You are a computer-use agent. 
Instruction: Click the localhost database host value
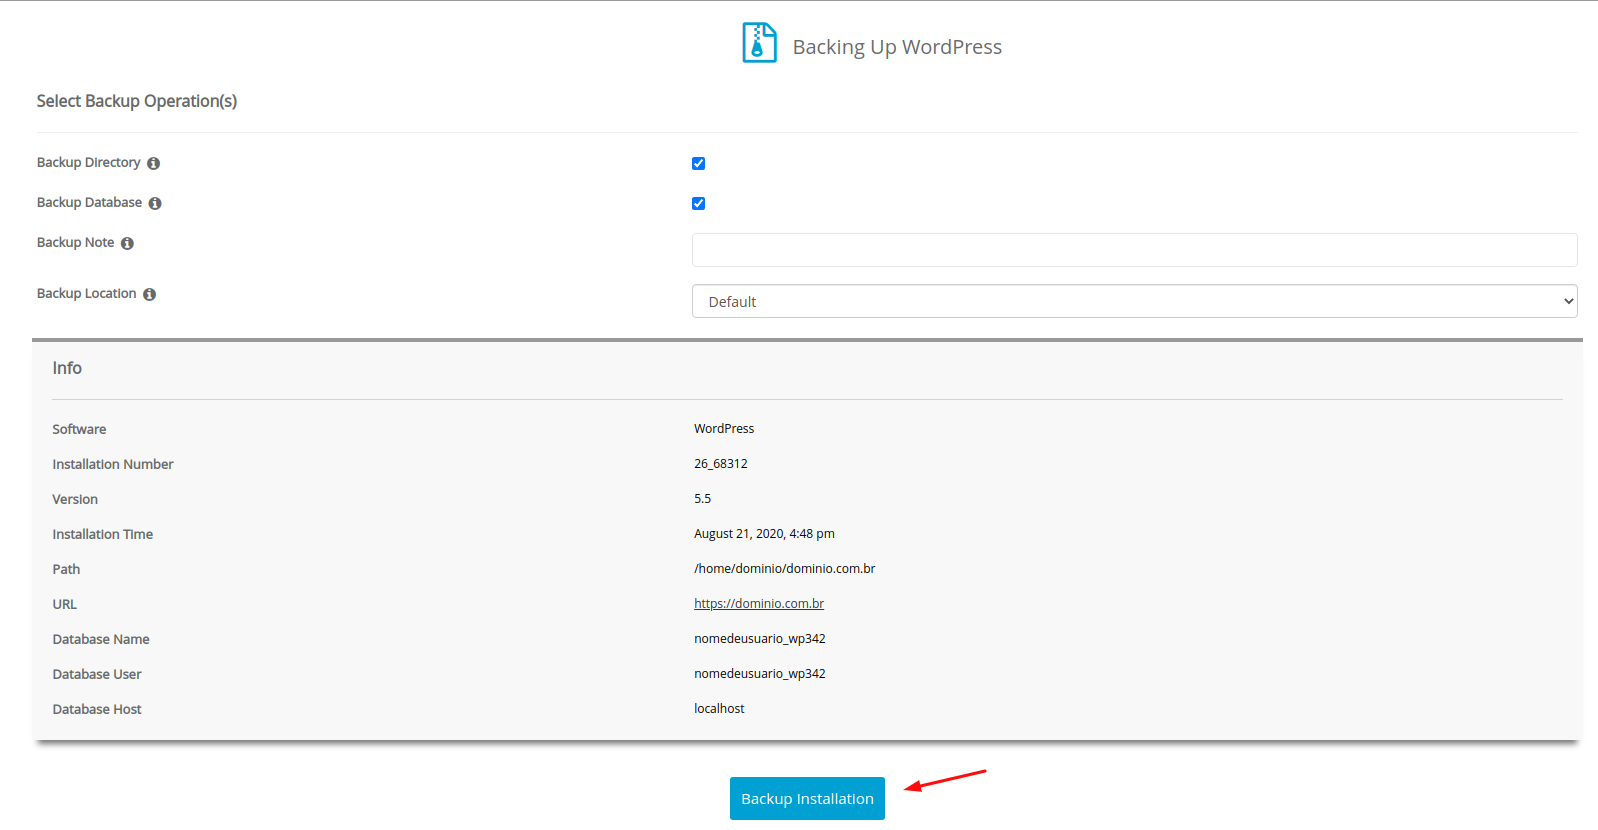point(719,708)
